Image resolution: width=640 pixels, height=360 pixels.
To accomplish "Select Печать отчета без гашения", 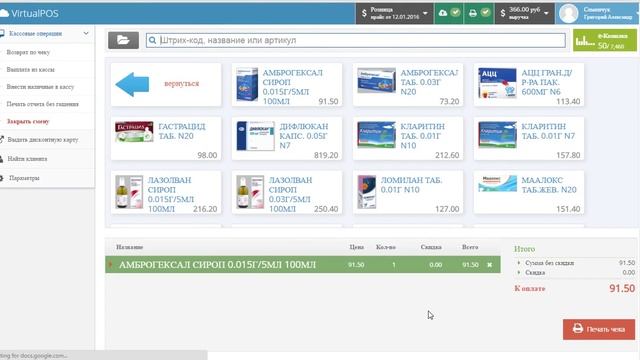I will (x=42, y=104).
